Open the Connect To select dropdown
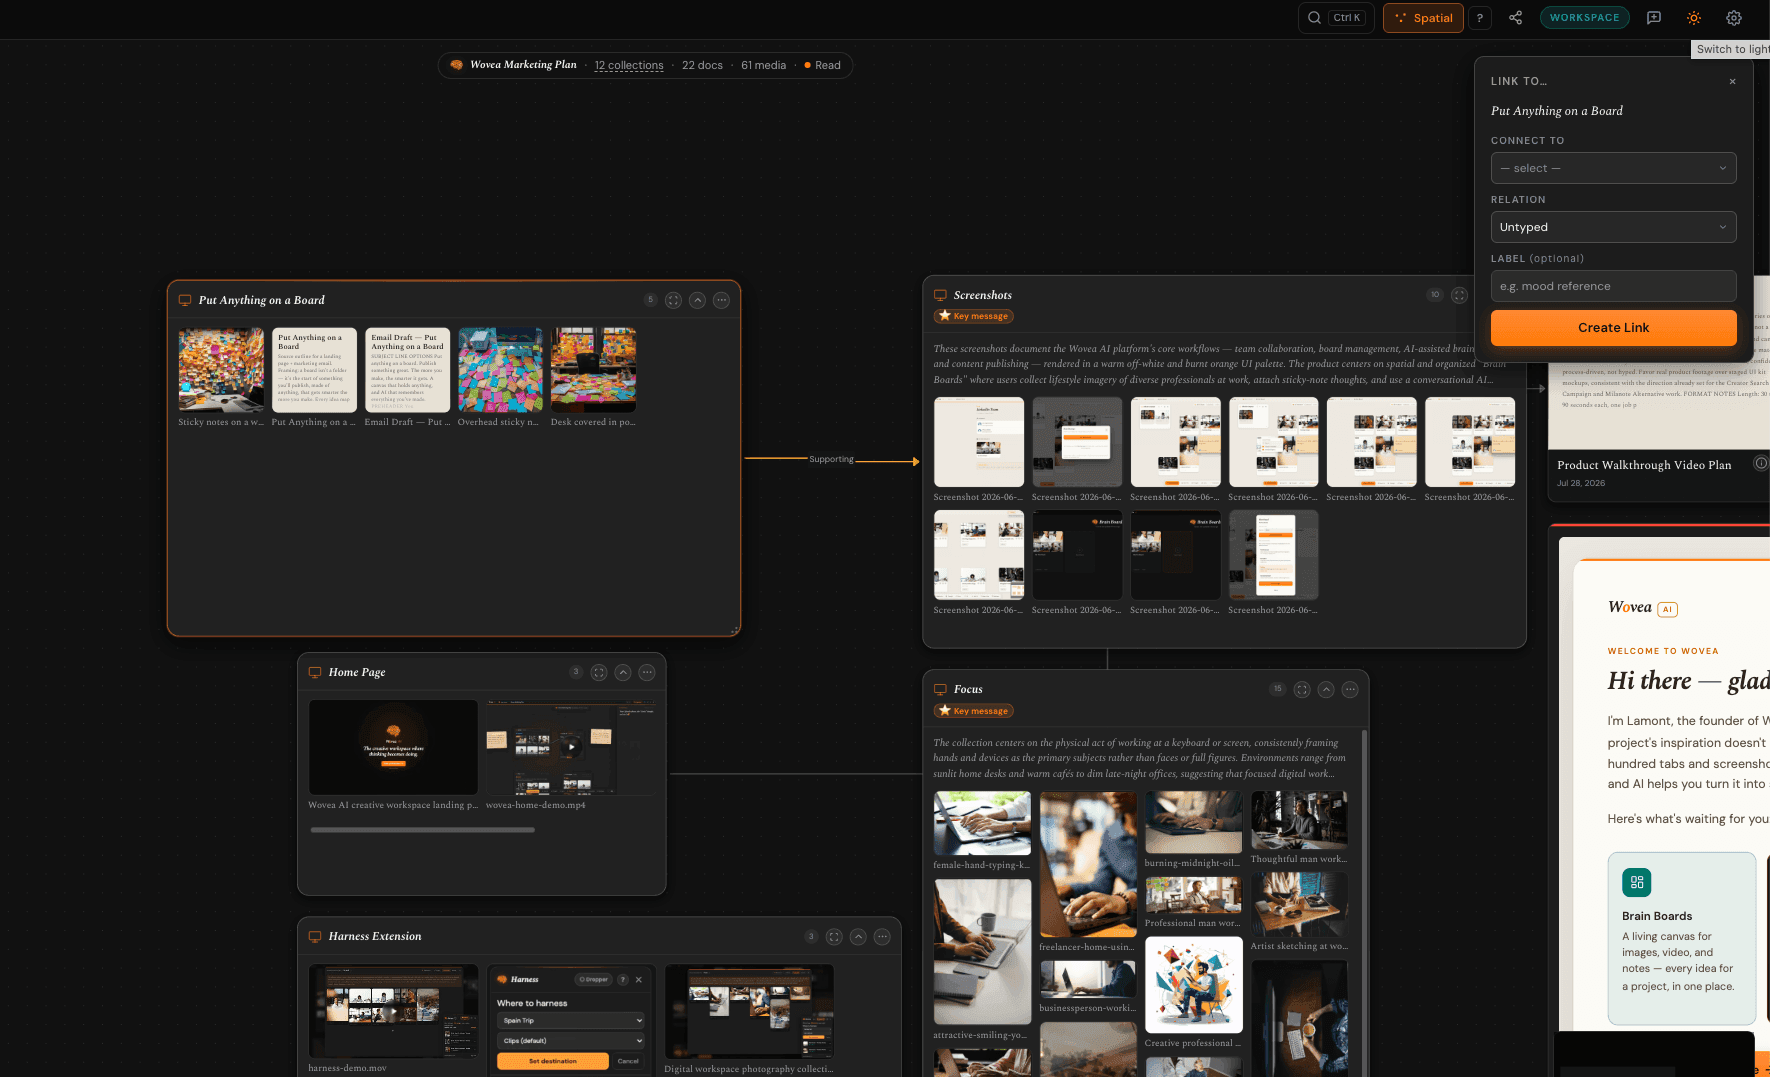The image size is (1770, 1077). pyautogui.click(x=1613, y=168)
